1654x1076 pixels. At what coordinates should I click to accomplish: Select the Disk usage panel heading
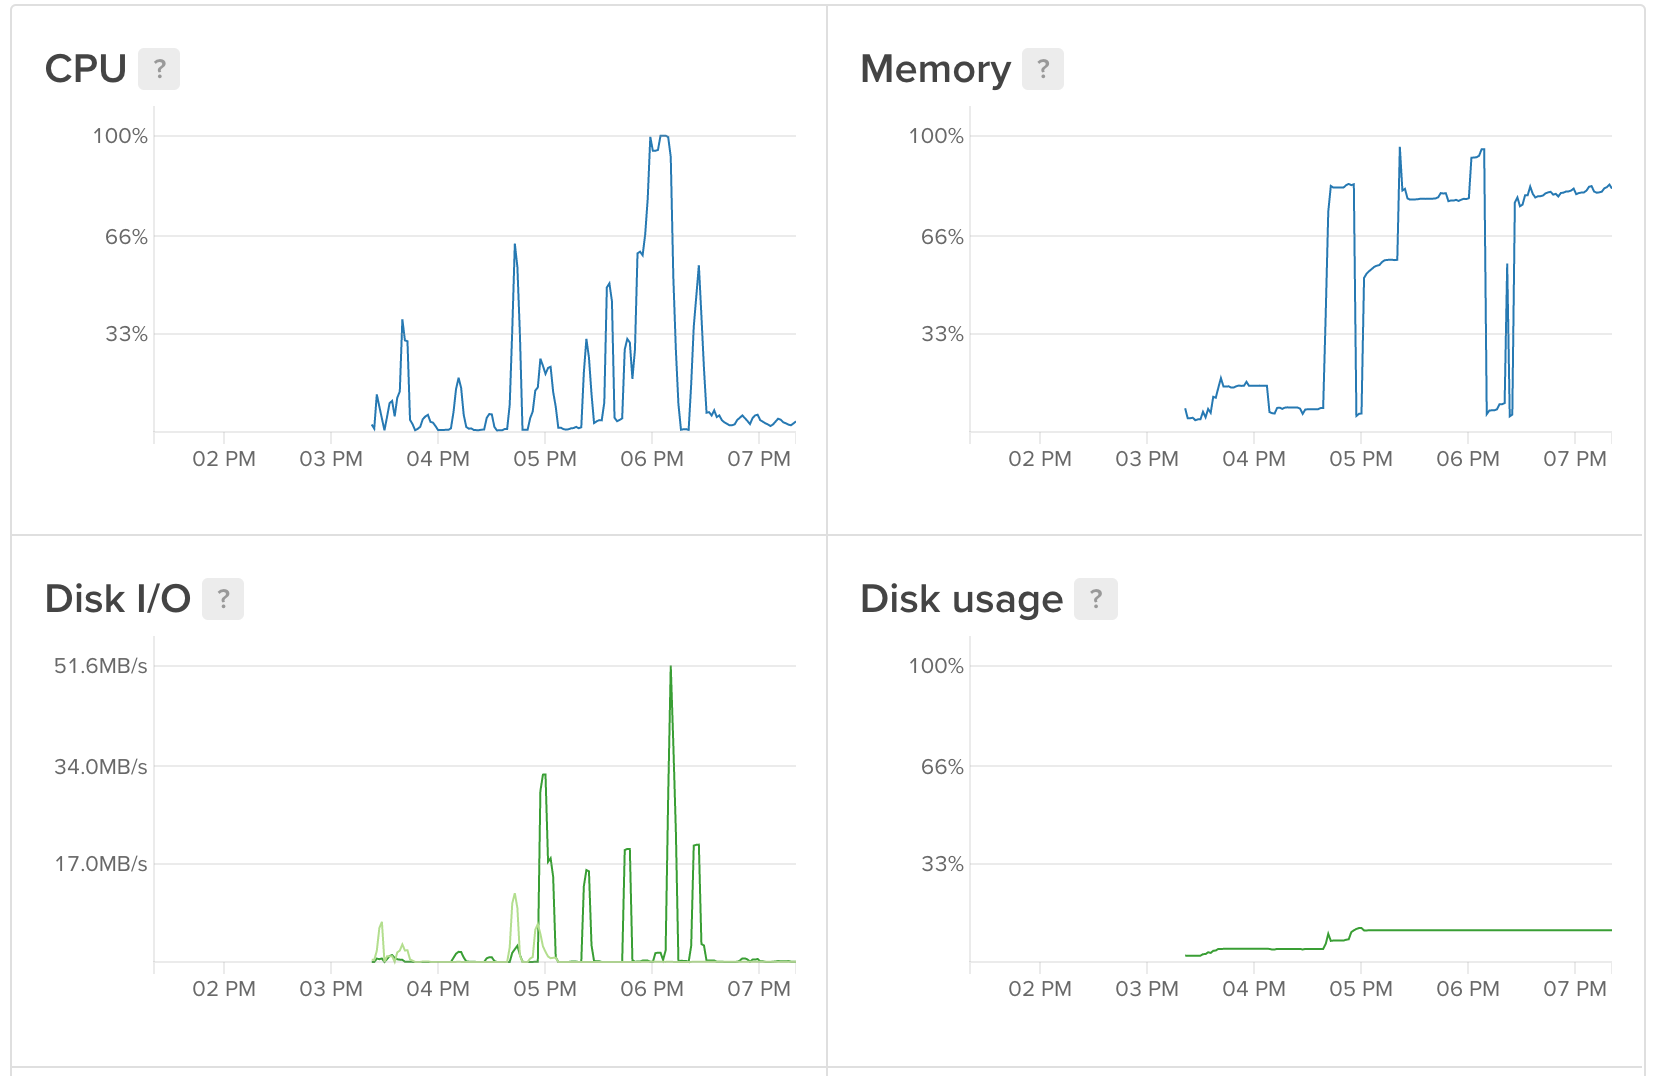click(x=962, y=598)
